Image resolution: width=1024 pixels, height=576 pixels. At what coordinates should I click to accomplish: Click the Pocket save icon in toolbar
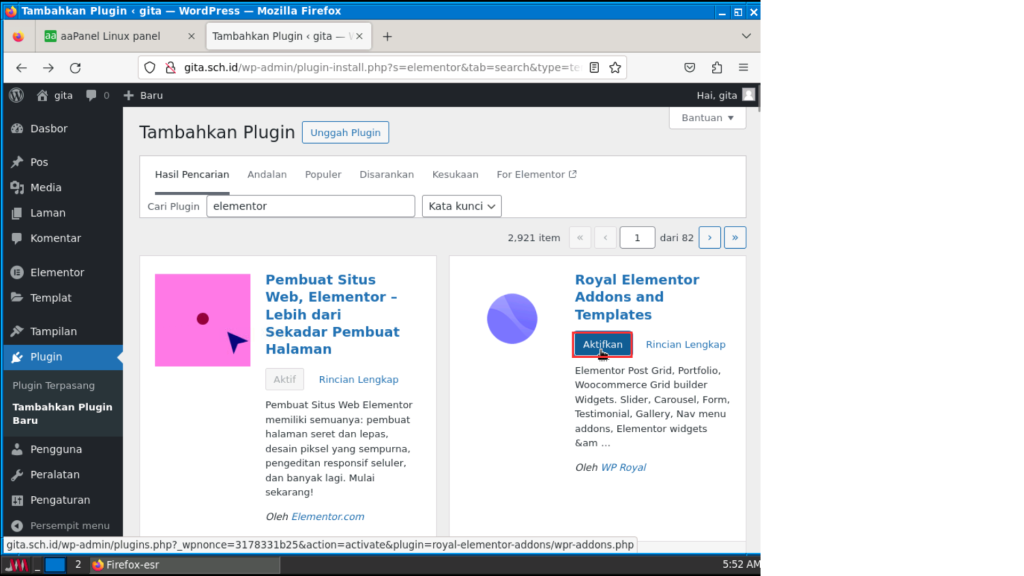point(689,68)
